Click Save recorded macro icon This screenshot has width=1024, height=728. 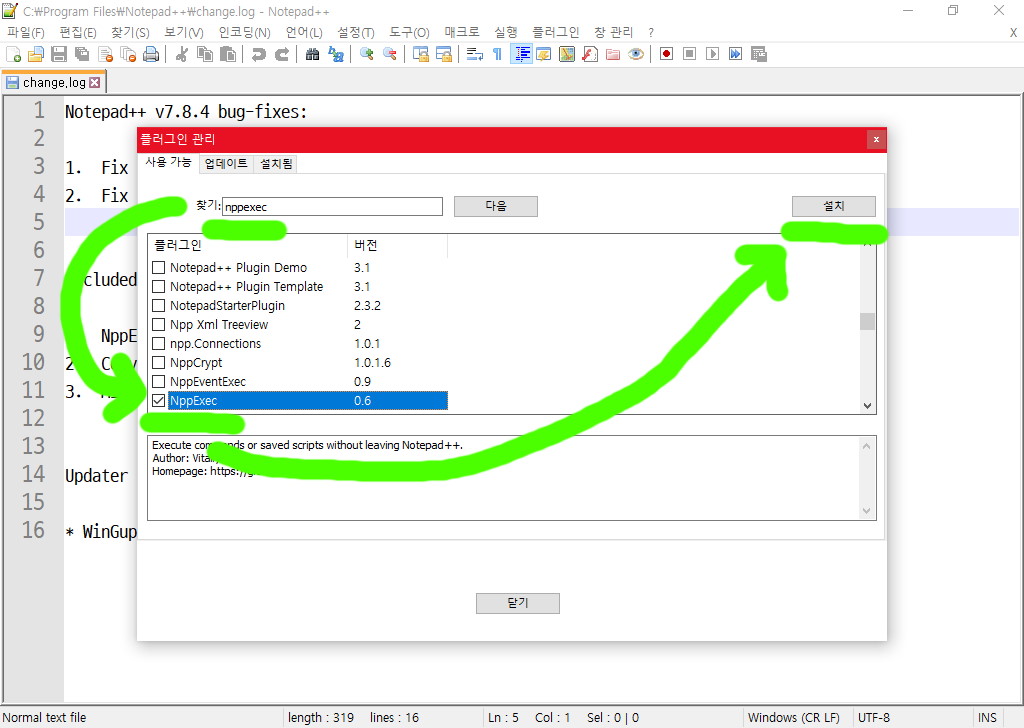[758, 54]
